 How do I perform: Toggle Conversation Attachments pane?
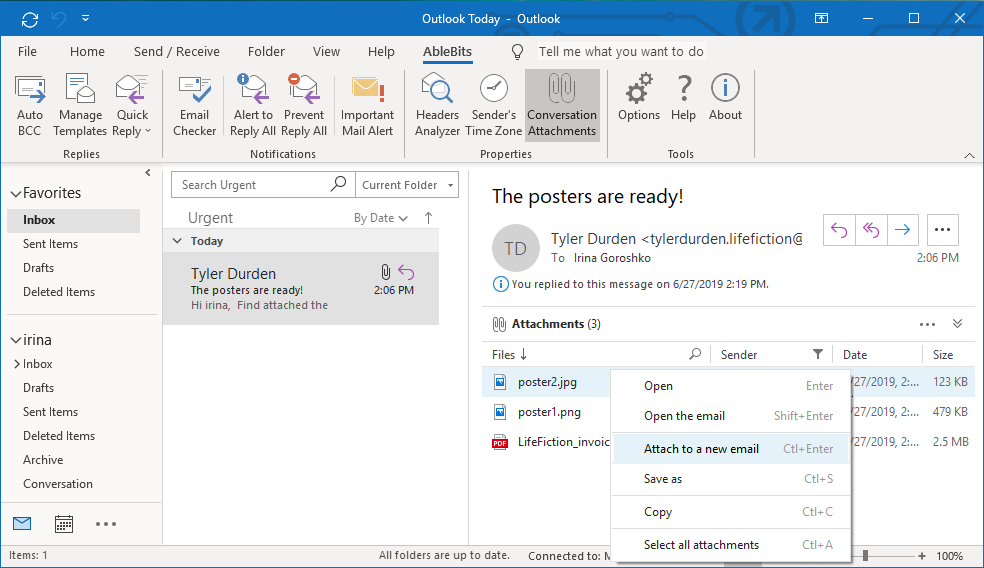[562, 105]
